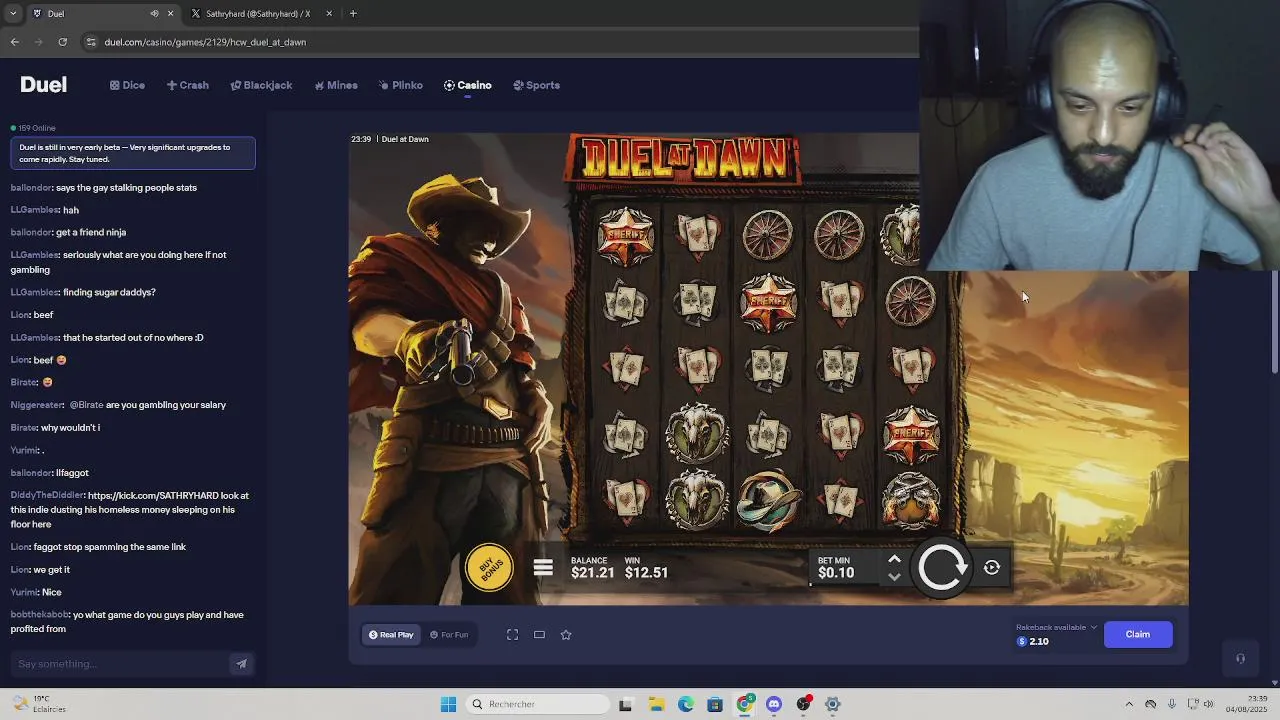The image size is (1280, 720).
Task: Open the weather widget showing 19°C
Action: point(38,704)
